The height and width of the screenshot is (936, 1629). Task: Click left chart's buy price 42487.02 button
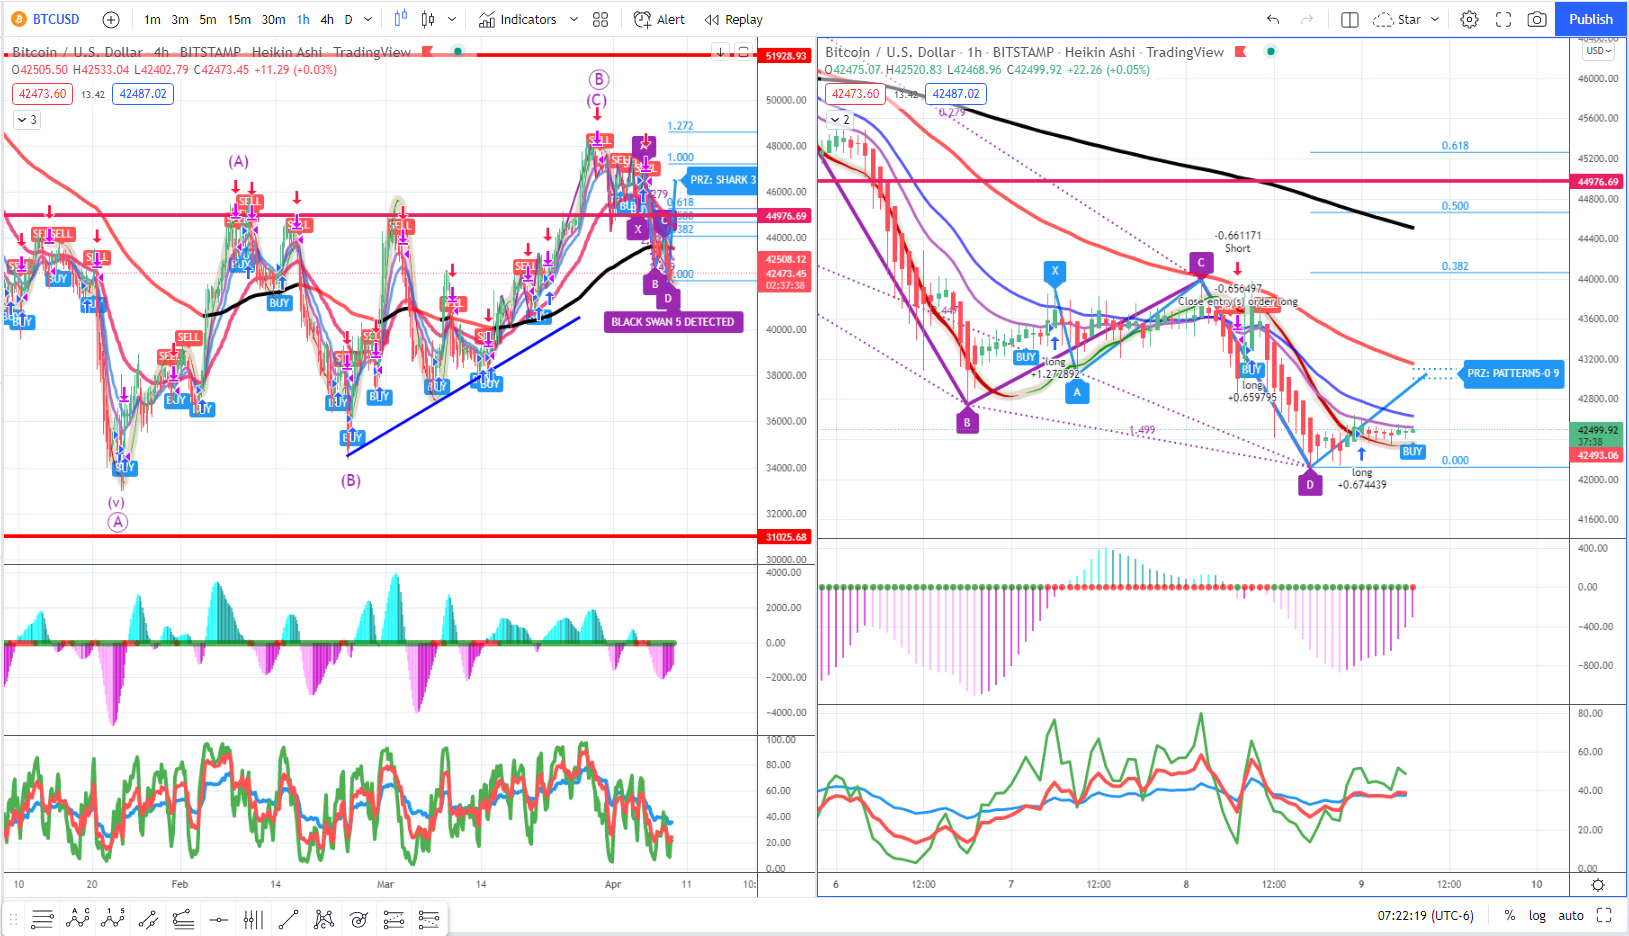tap(143, 94)
